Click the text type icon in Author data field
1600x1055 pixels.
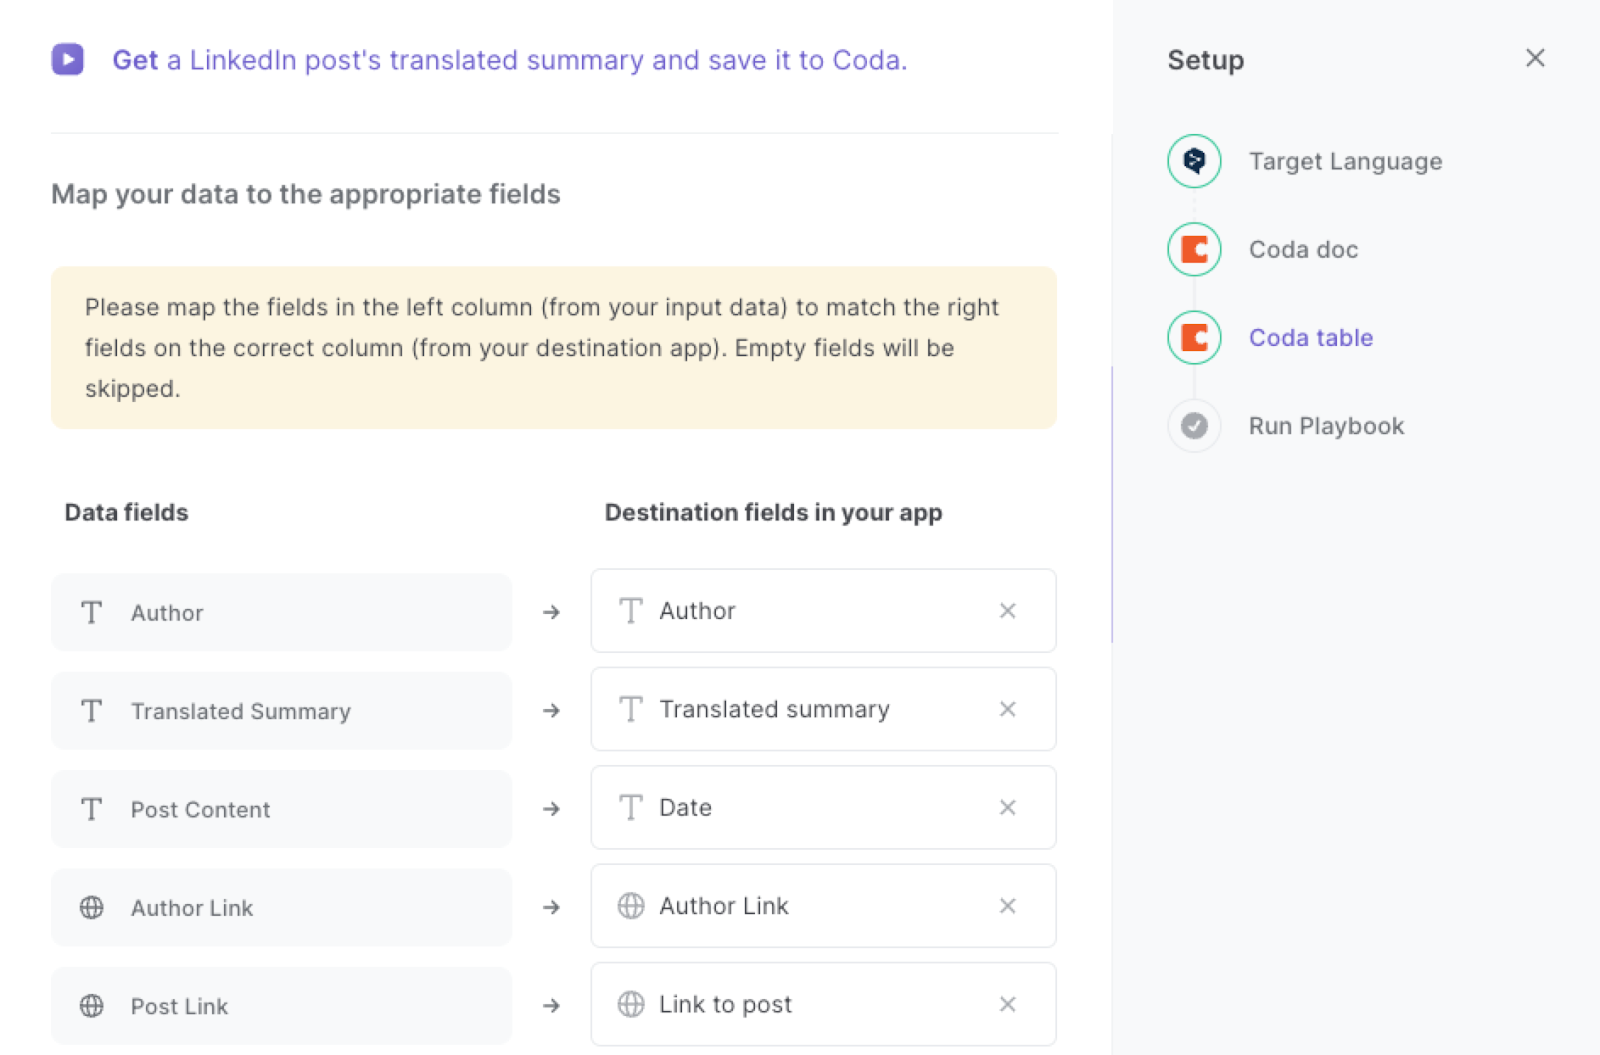click(92, 612)
